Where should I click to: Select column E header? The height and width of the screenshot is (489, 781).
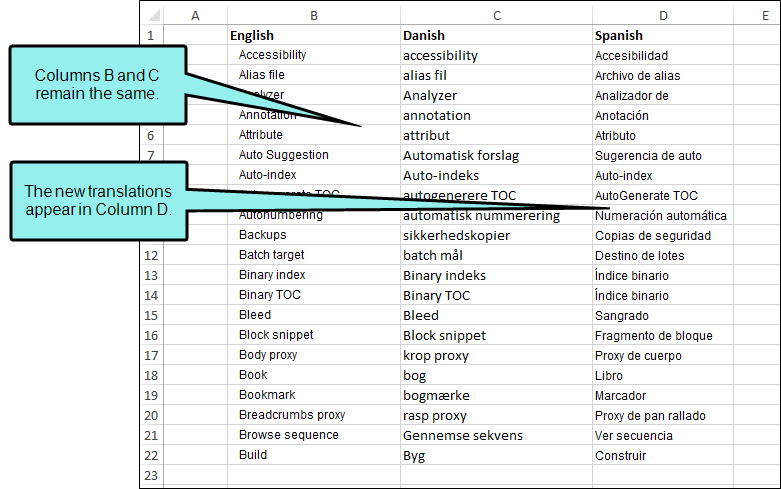(758, 15)
